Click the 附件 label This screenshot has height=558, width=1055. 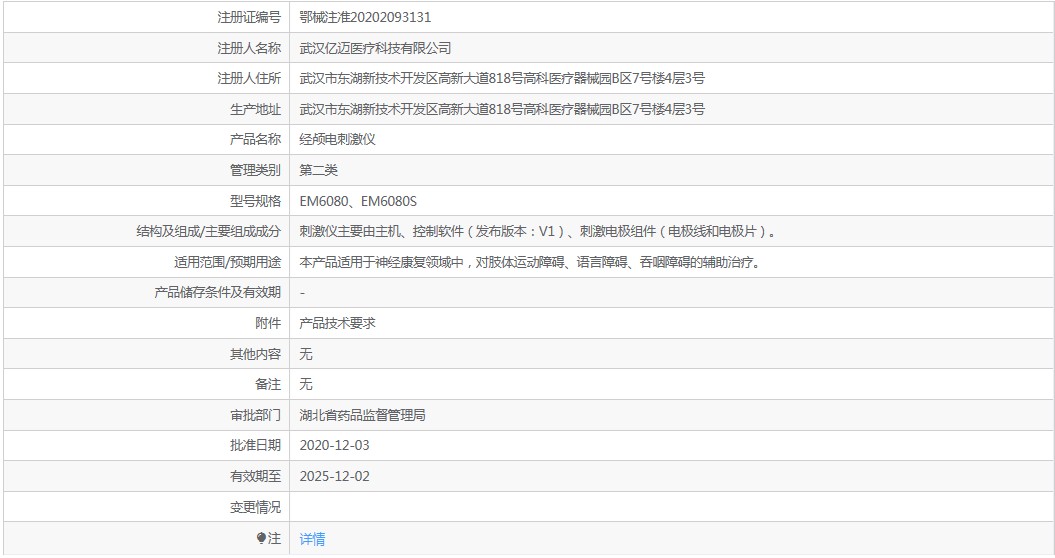pos(268,323)
